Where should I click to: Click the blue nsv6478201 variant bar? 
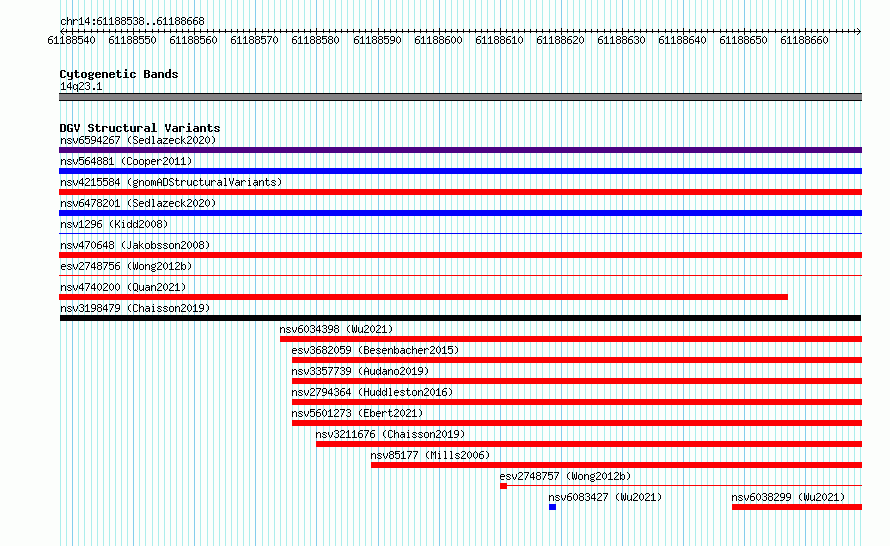(x=460, y=213)
